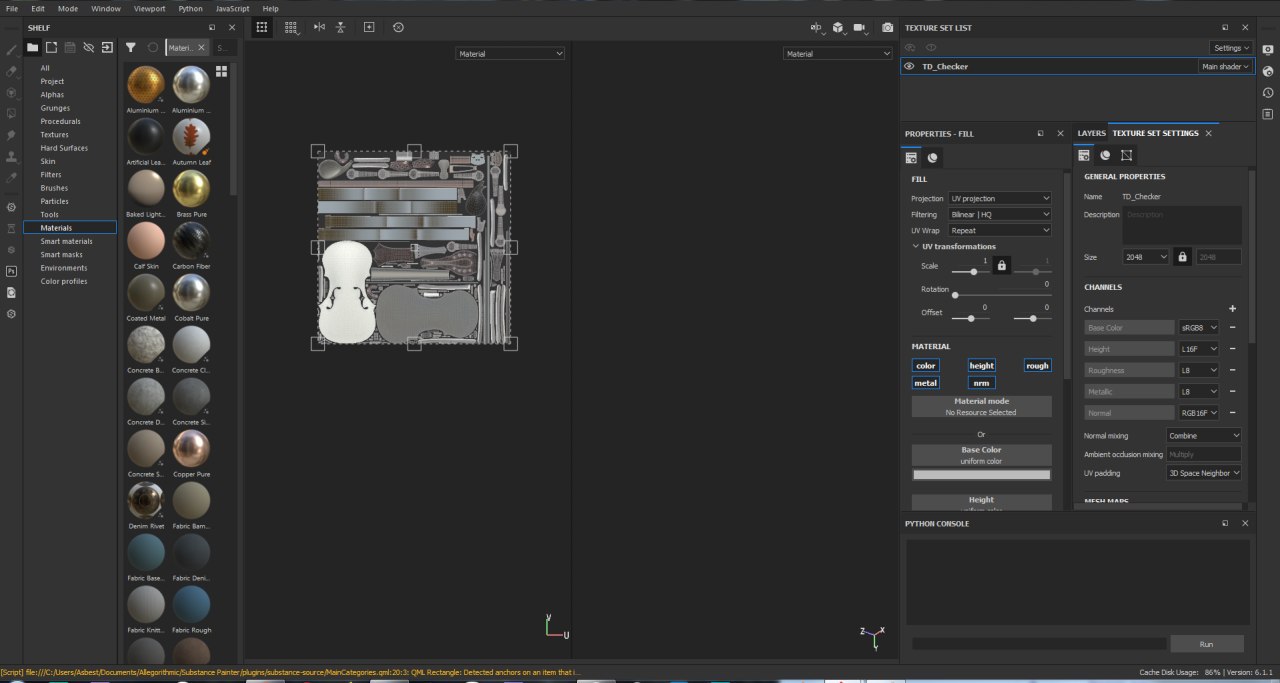Open UV tiles settings icon tab
Screen dimensions: 1280x683
point(1127,155)
